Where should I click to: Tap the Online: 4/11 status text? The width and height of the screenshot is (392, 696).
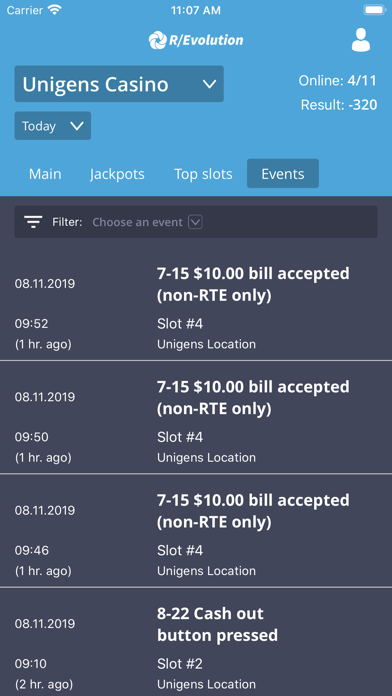point(337,80)
